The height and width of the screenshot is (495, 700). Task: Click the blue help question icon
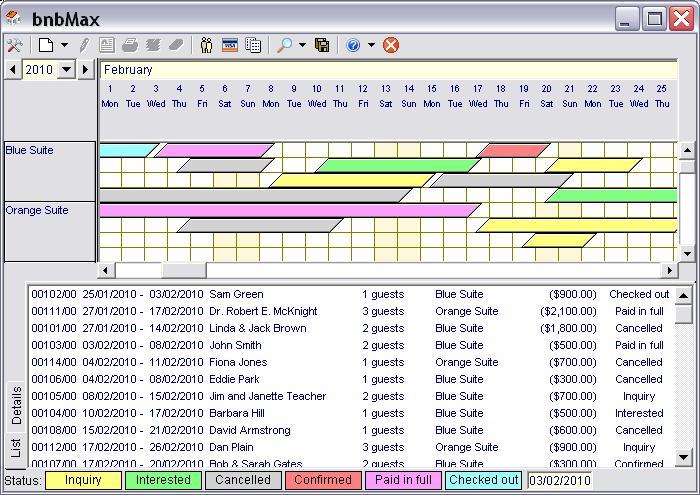coord(353,45)
